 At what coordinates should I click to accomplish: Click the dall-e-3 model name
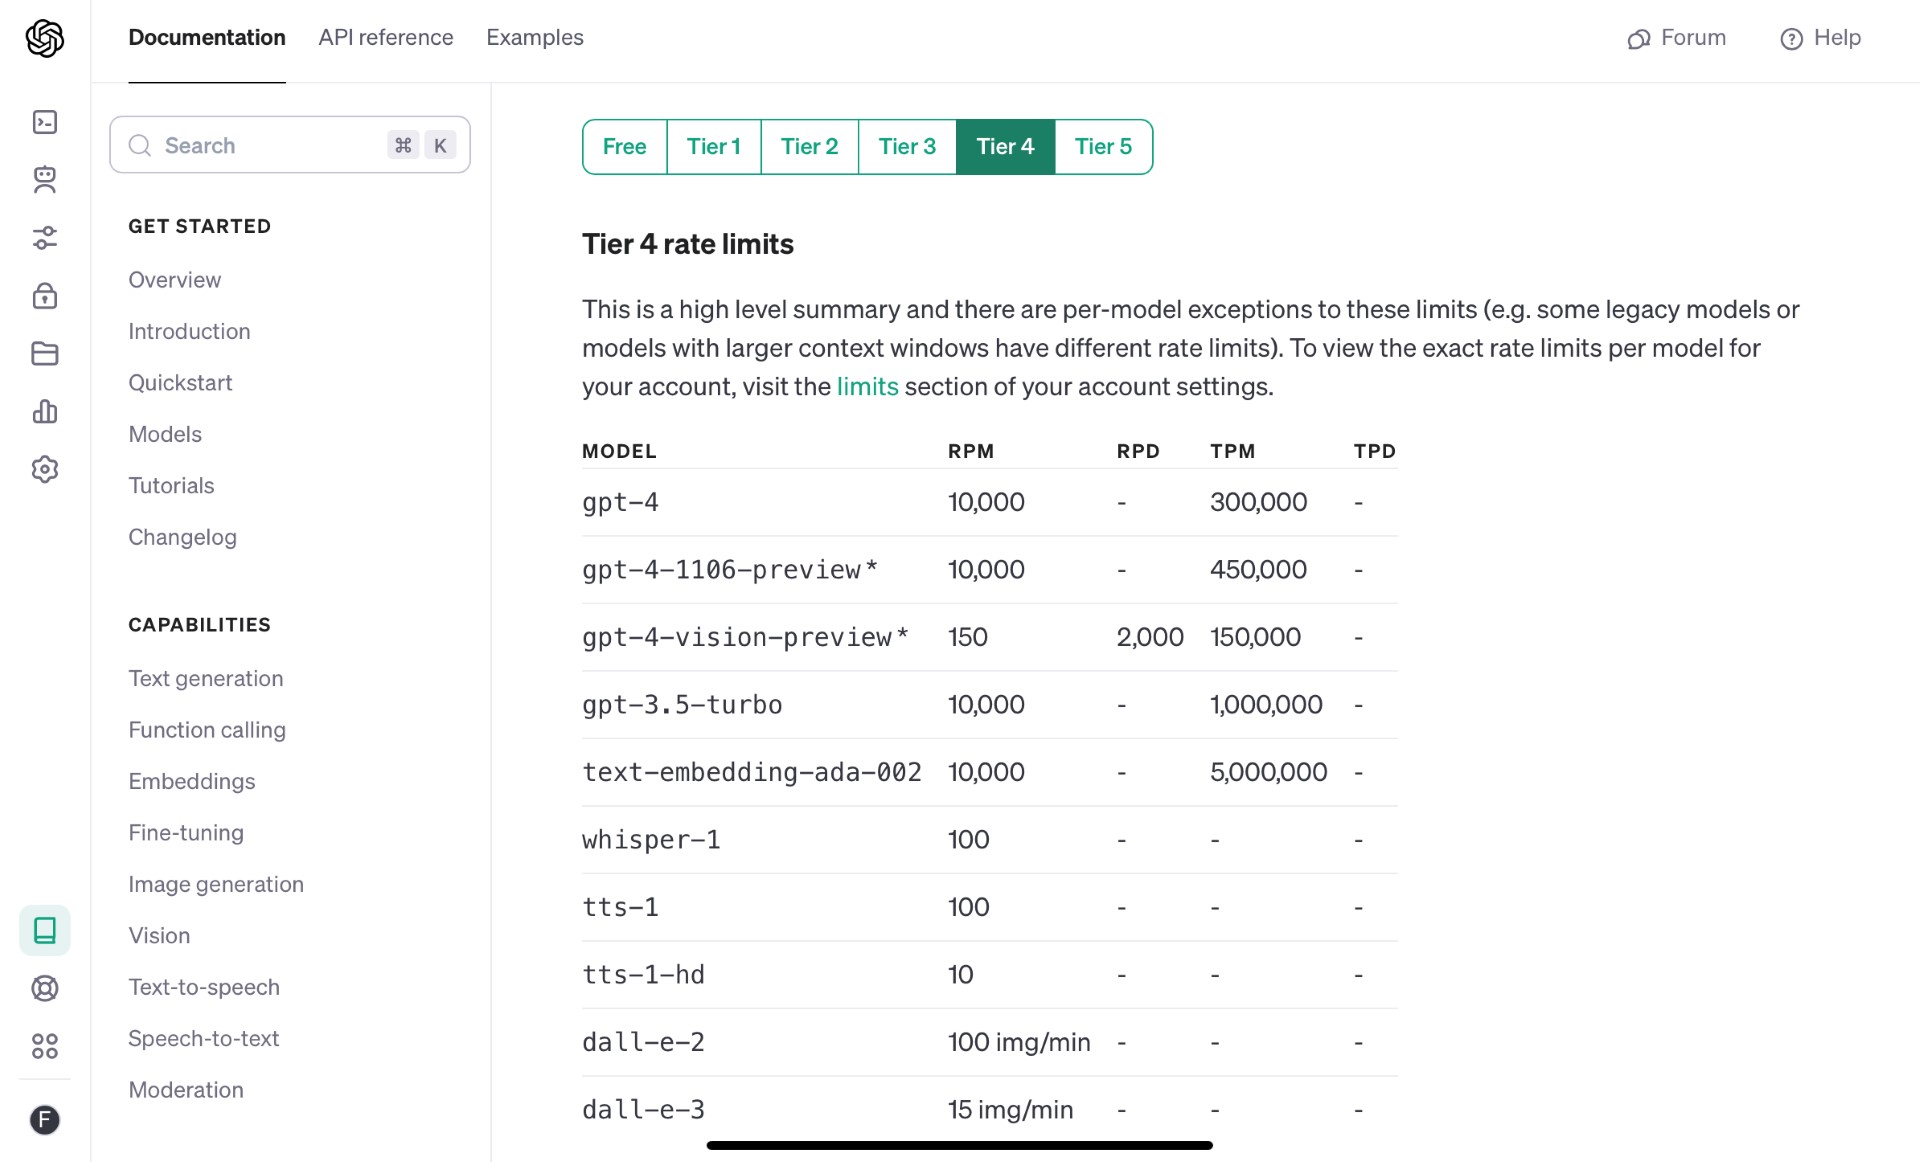[643, 1110]
